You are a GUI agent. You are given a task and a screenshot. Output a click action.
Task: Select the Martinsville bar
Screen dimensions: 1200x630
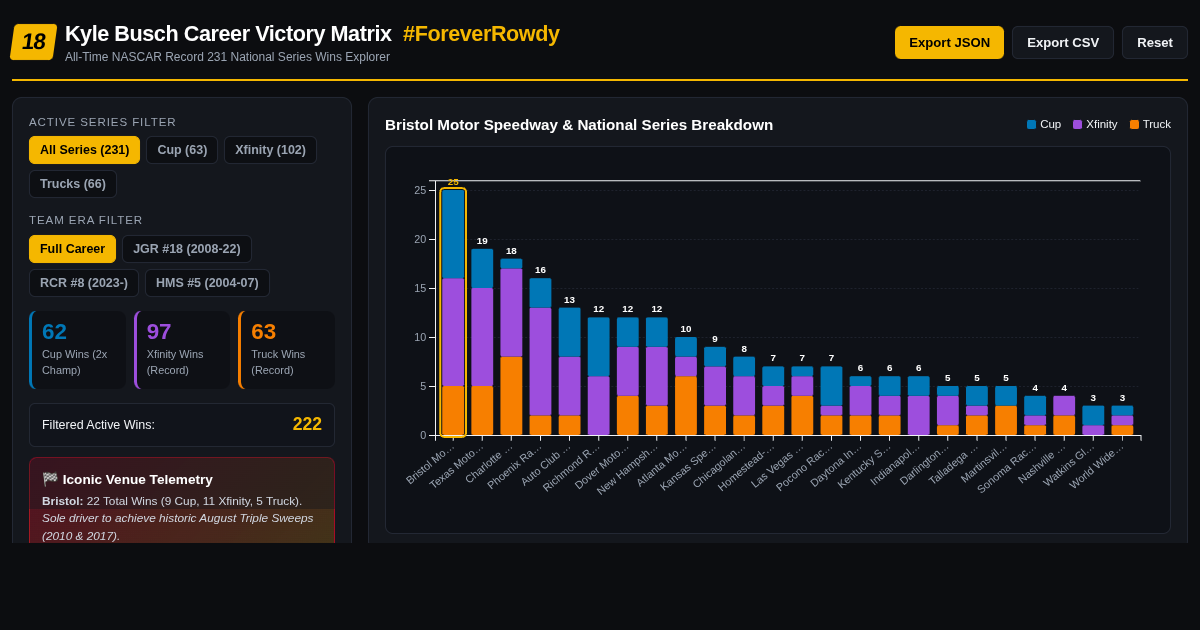[x=1005, y=411]
